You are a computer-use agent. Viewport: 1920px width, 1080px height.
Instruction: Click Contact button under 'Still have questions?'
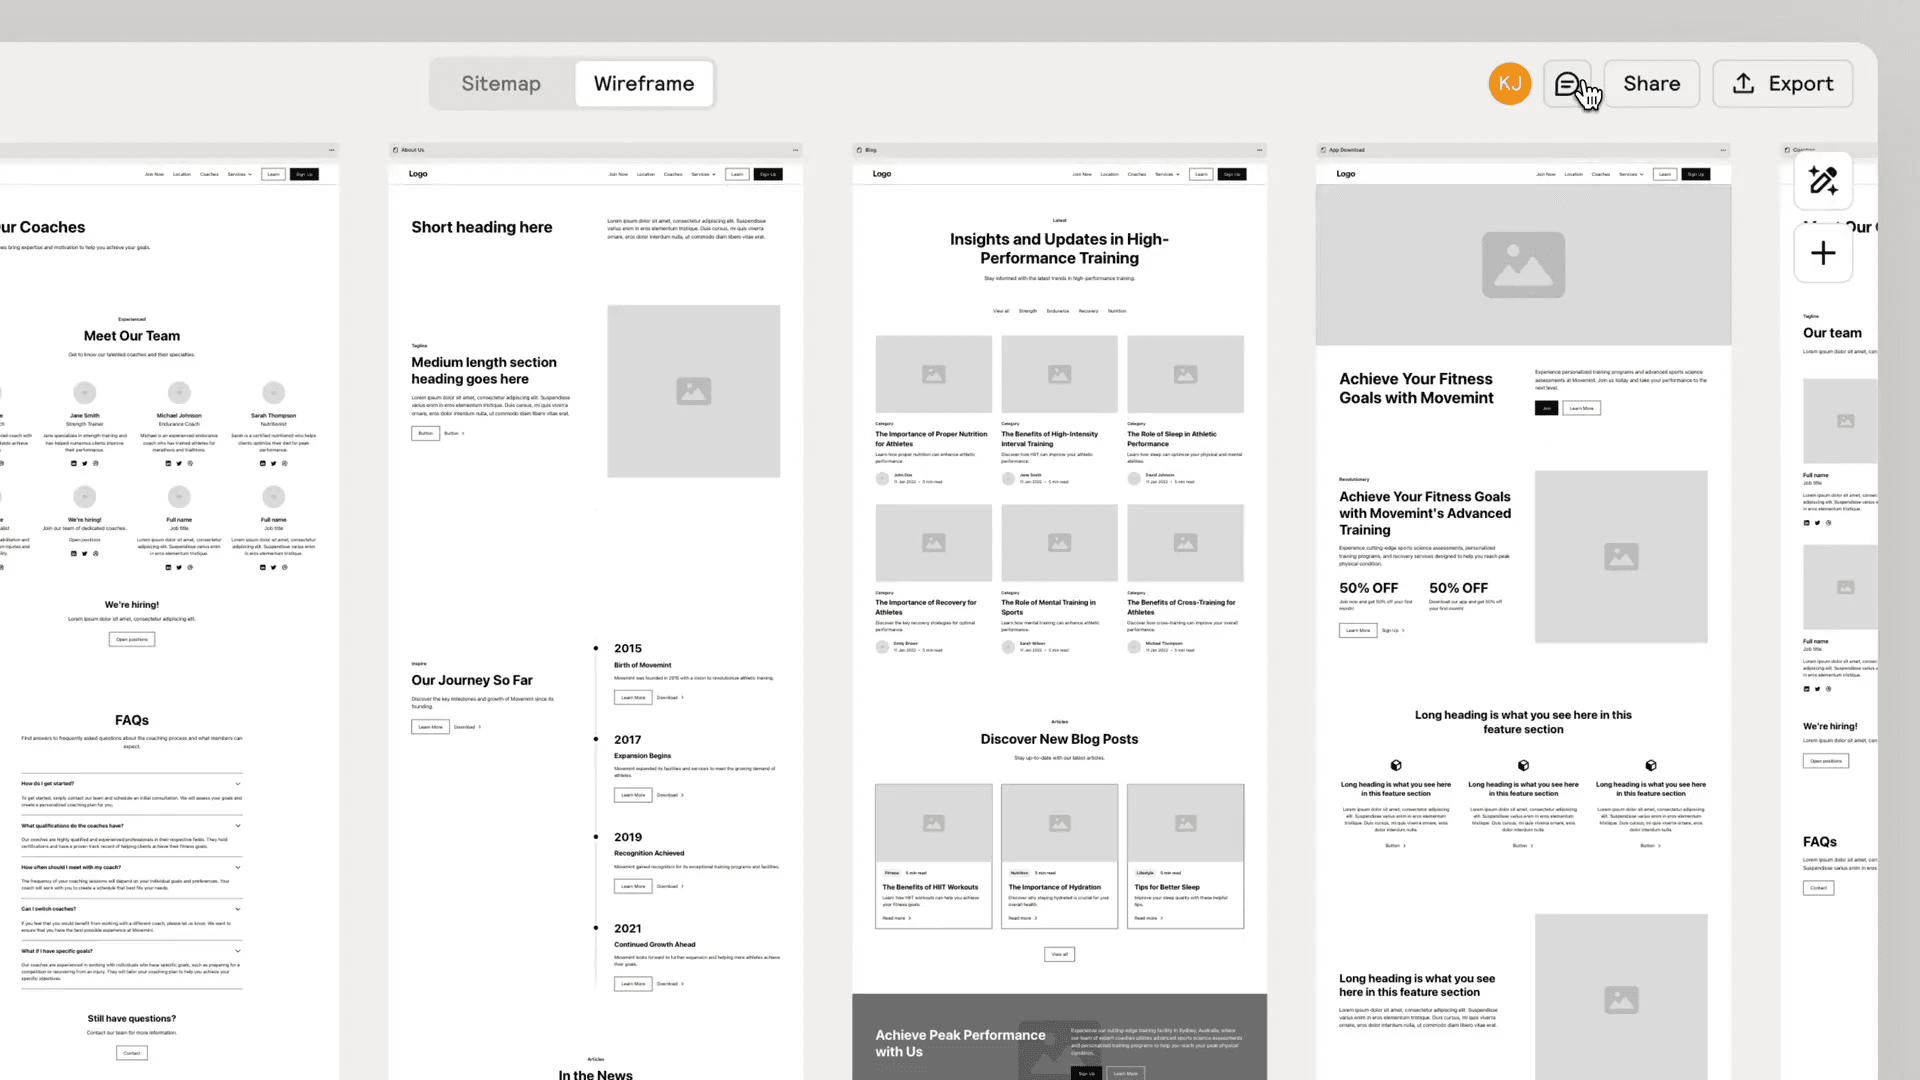132,1053
